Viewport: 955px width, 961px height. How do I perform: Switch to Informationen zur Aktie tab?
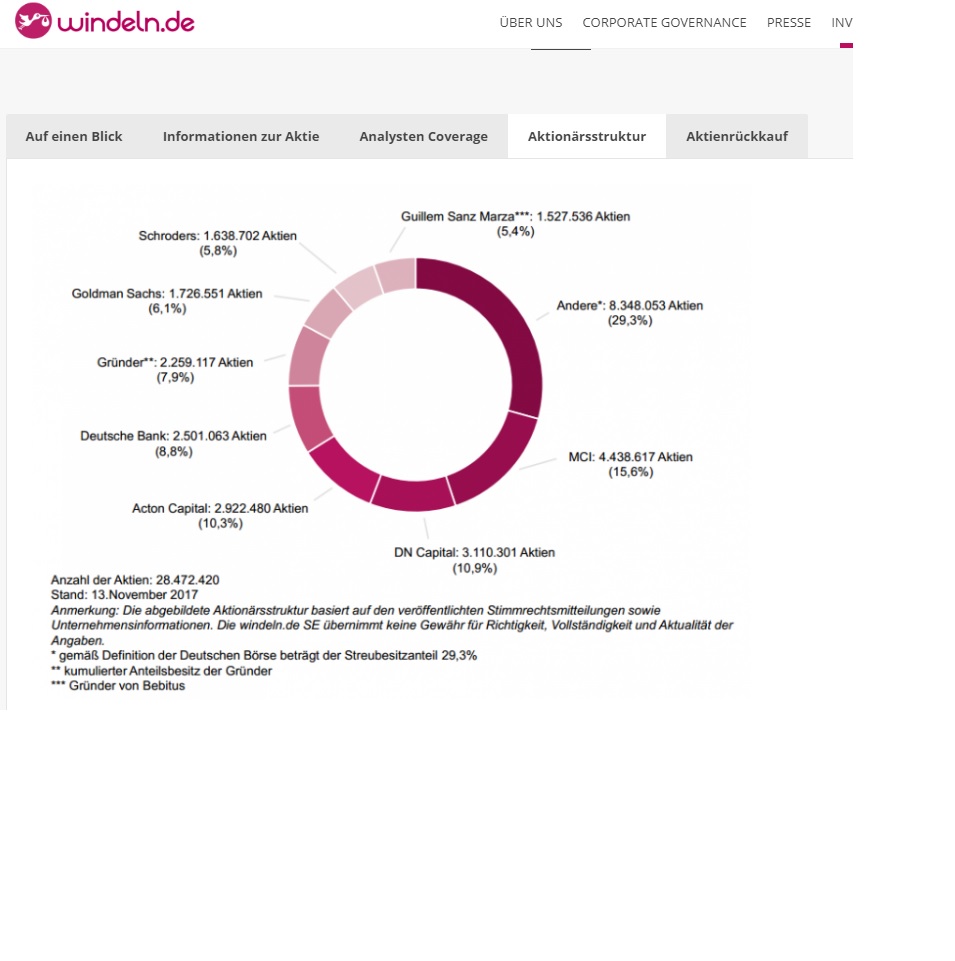tap(241, 135)
